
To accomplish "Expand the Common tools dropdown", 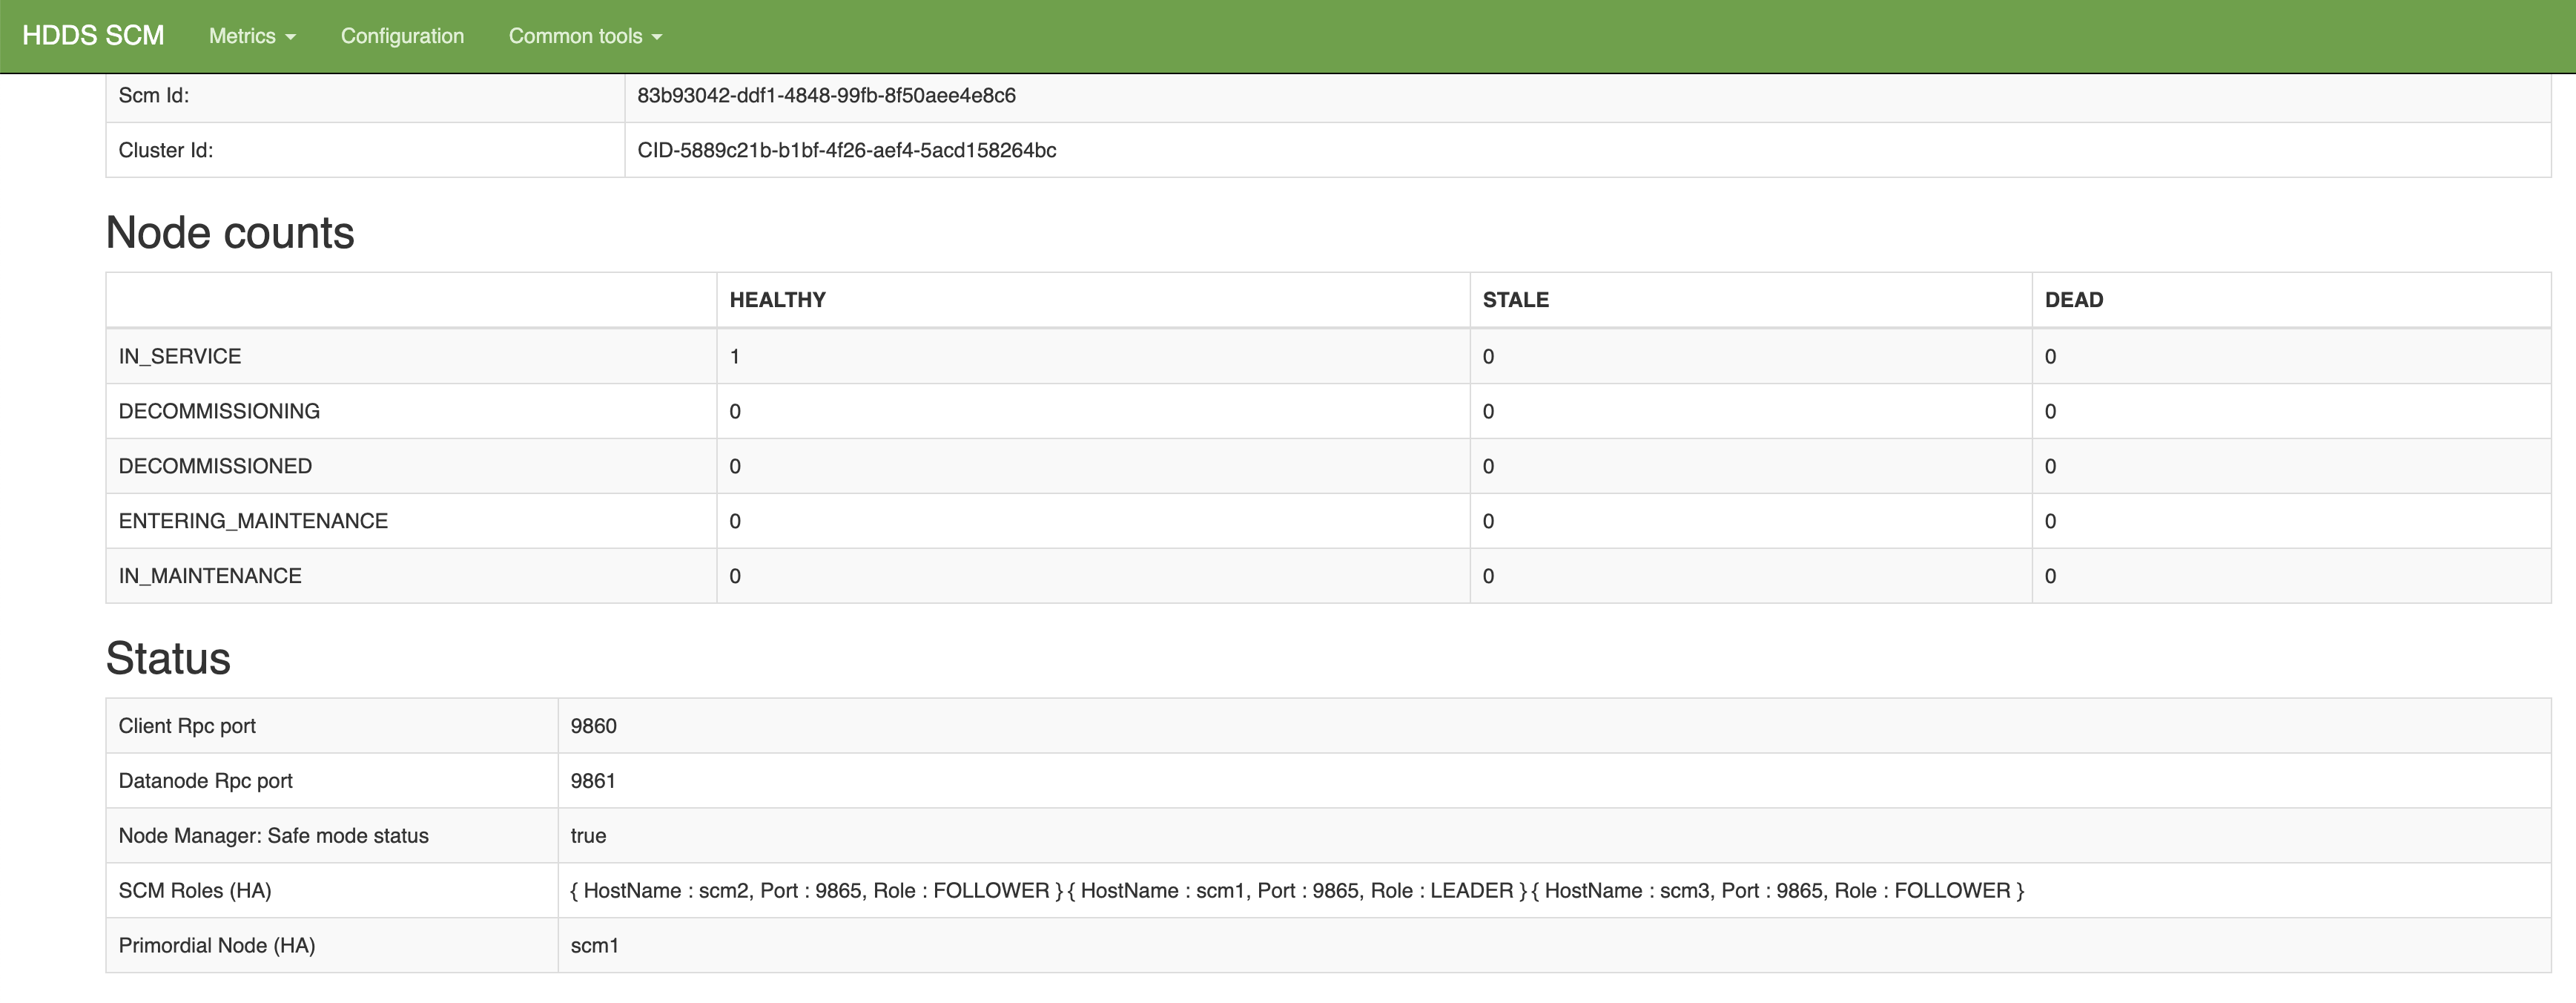I will pos(585,36).
